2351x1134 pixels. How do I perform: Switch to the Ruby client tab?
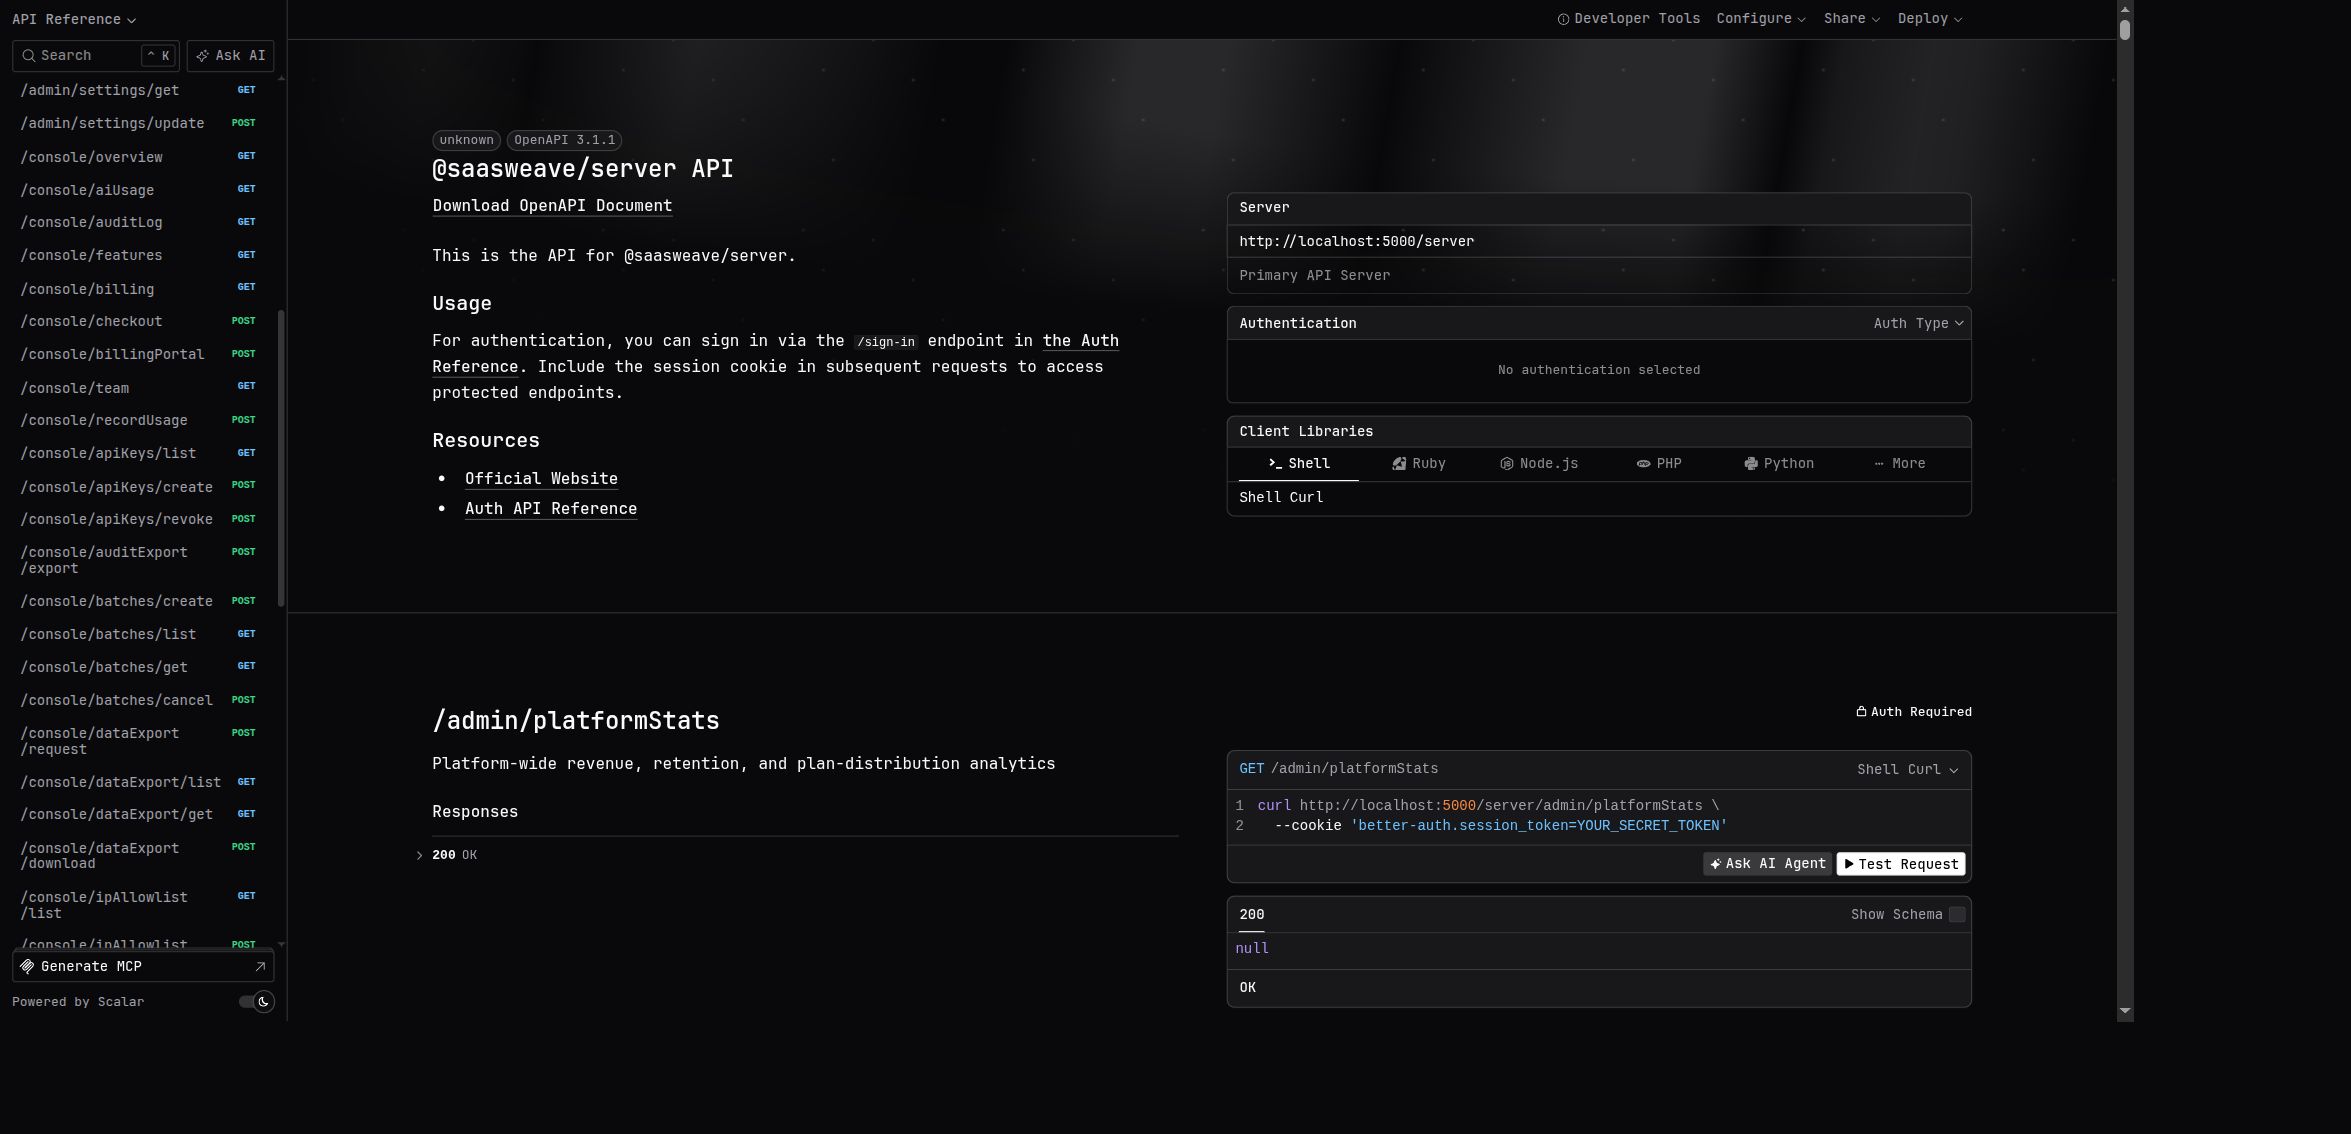point(1418,464)
